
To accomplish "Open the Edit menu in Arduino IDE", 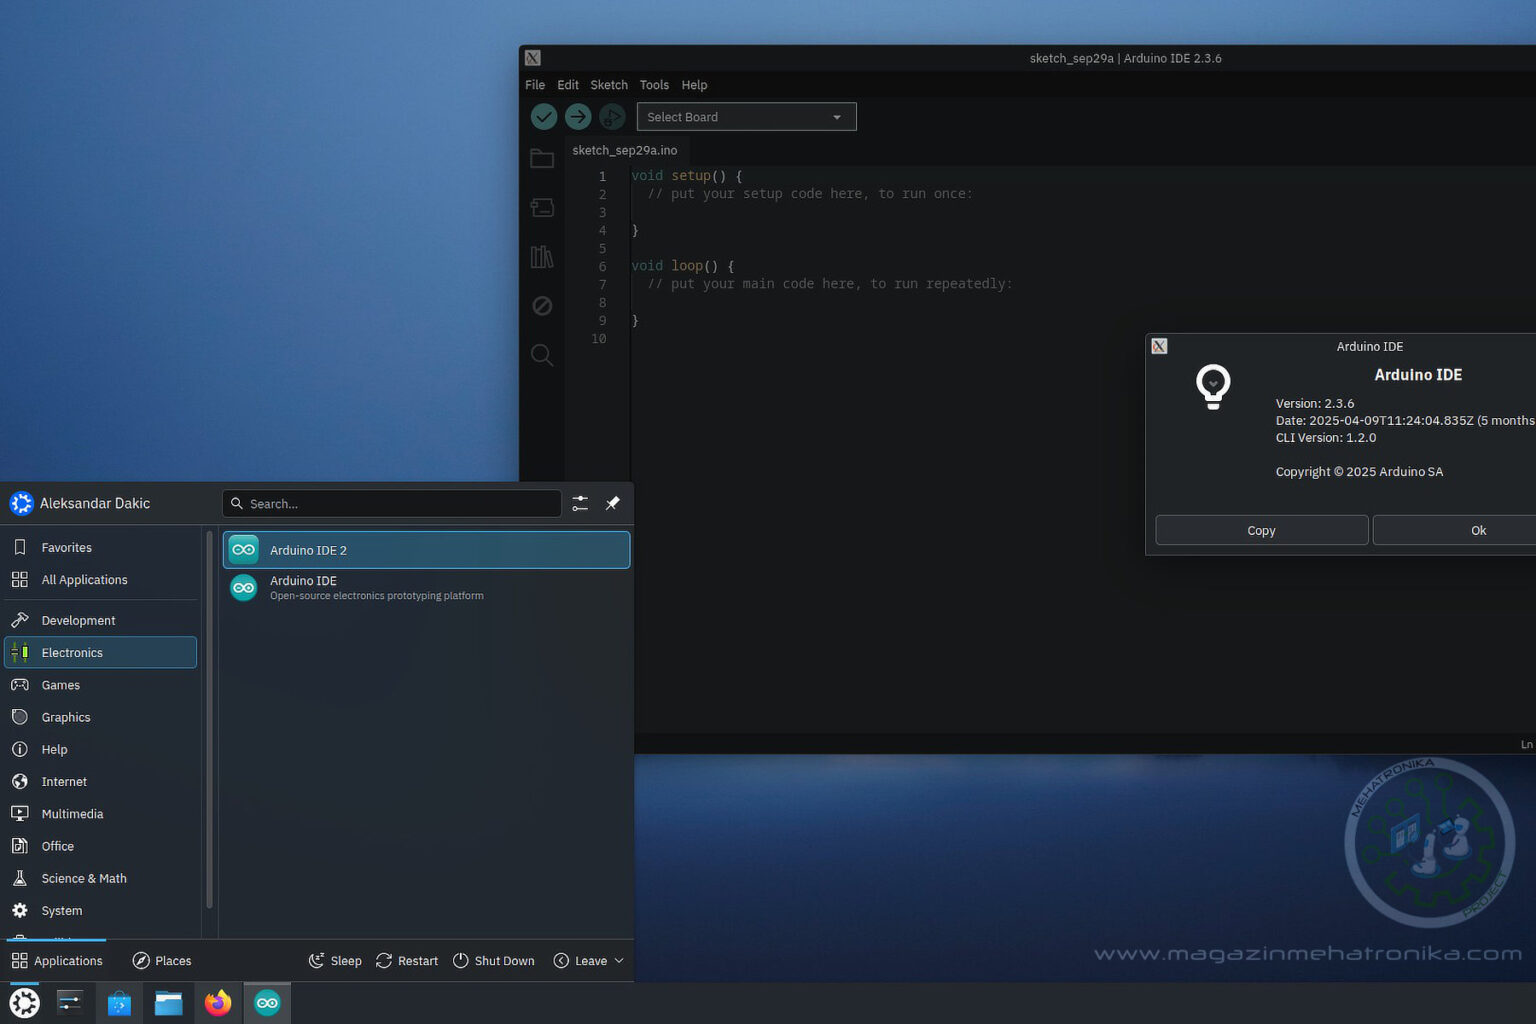I will [568, 85].
